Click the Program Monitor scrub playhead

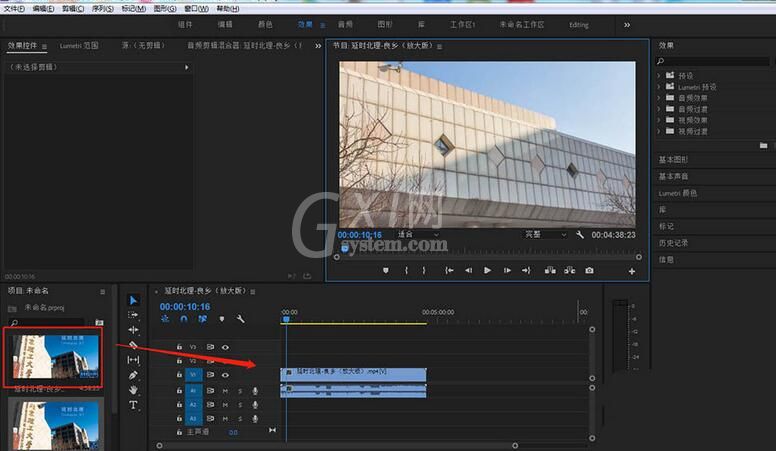344,249
